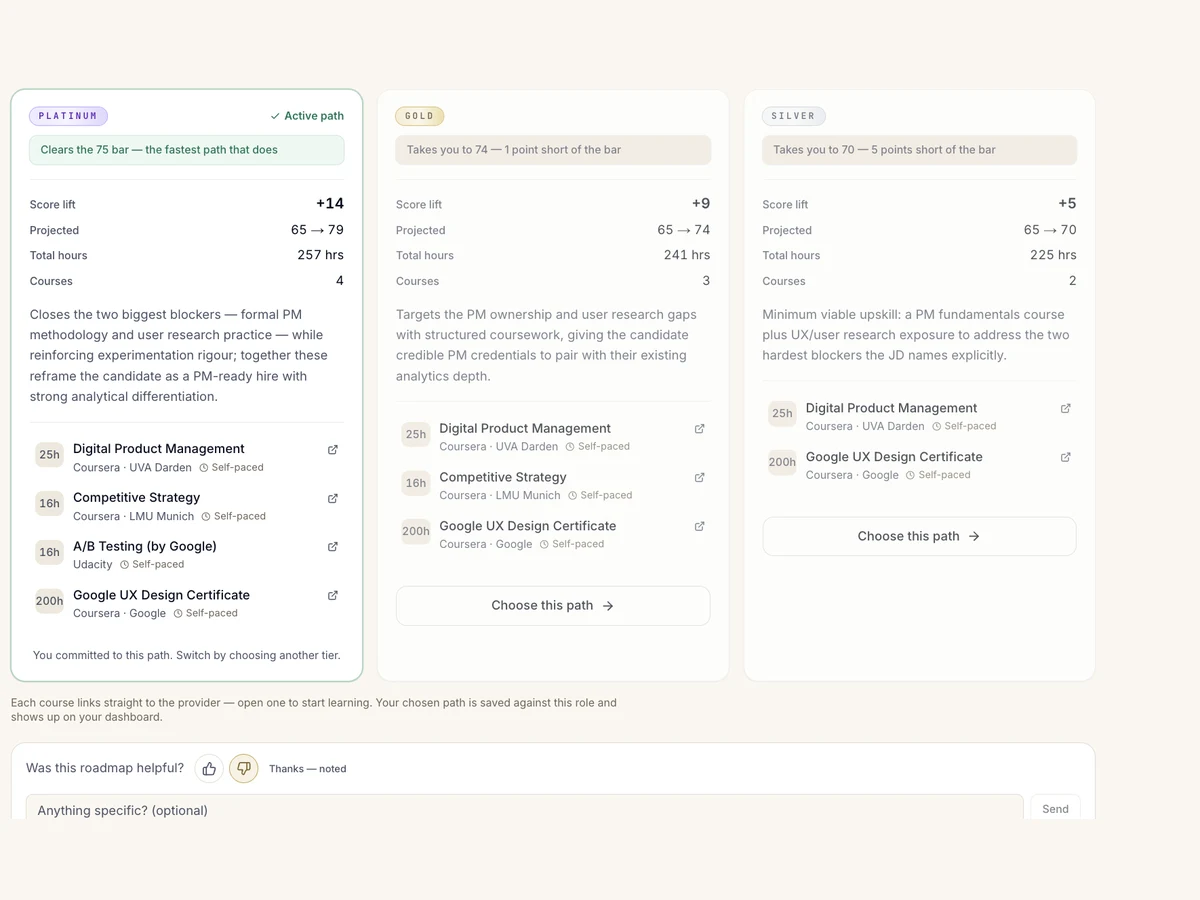Click the 'Active path' checkmark label

tap(307, 116)
